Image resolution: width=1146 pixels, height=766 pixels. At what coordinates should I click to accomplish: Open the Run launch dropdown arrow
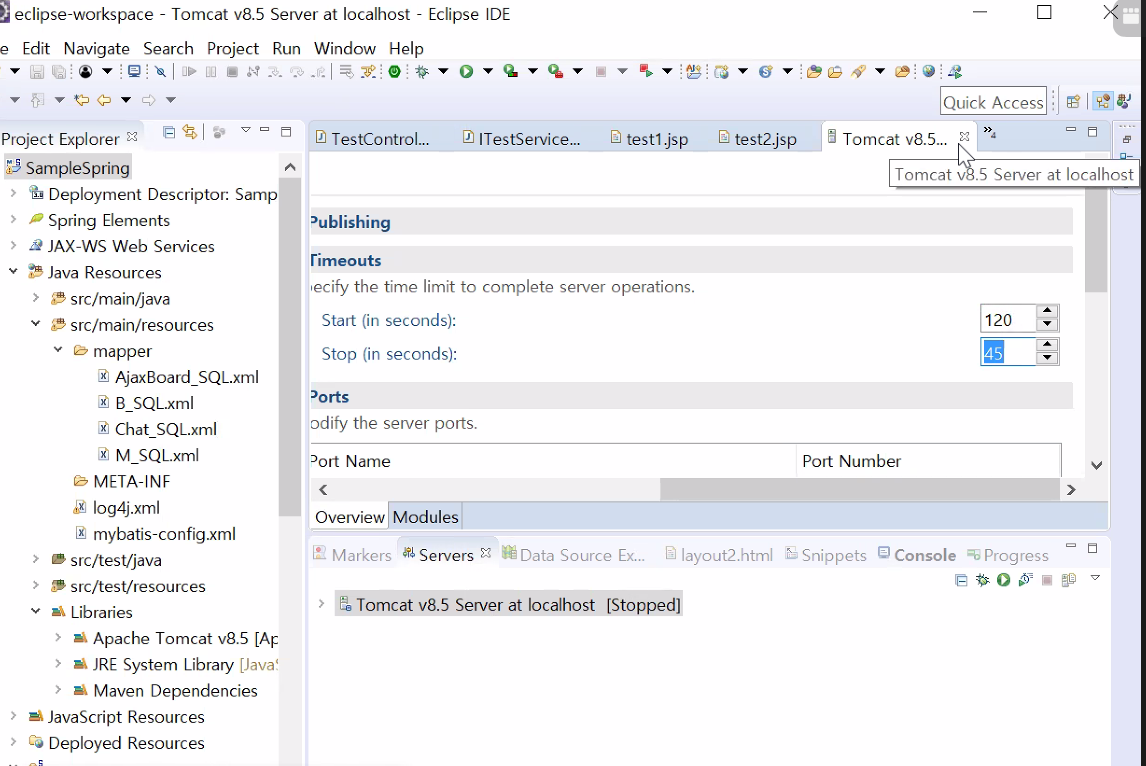(x=487, y=72)
